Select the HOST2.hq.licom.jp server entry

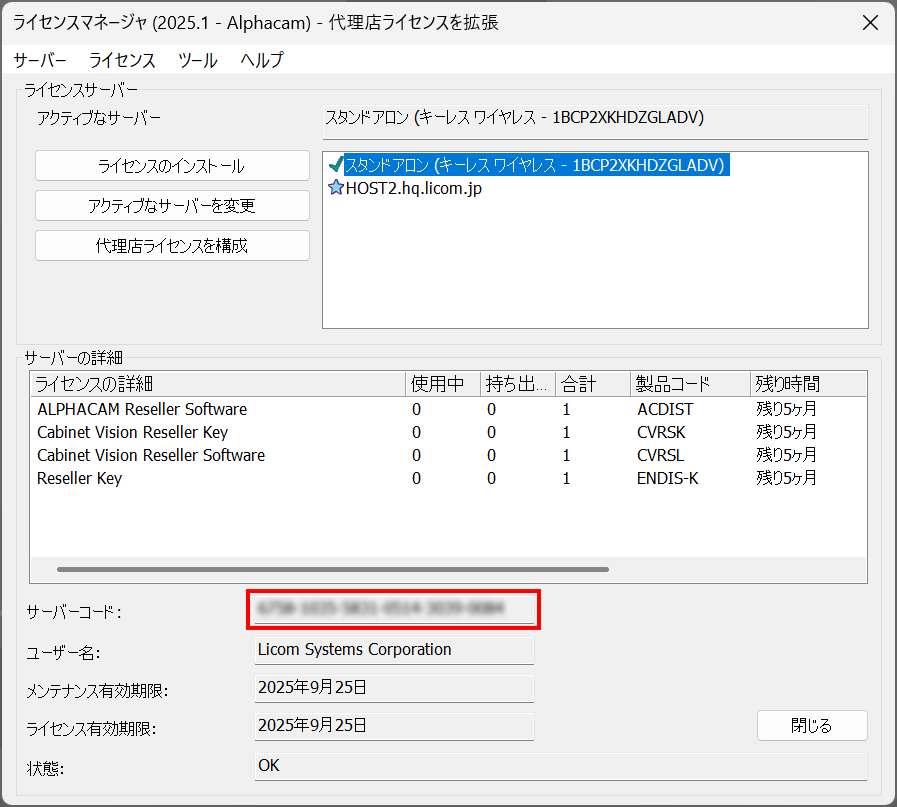click(414, 188)
